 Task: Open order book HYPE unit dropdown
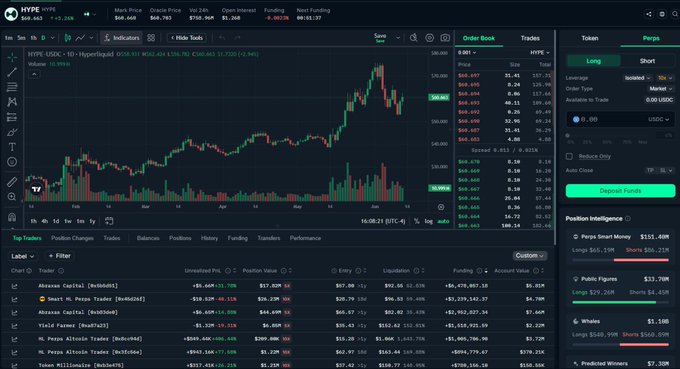540,52
